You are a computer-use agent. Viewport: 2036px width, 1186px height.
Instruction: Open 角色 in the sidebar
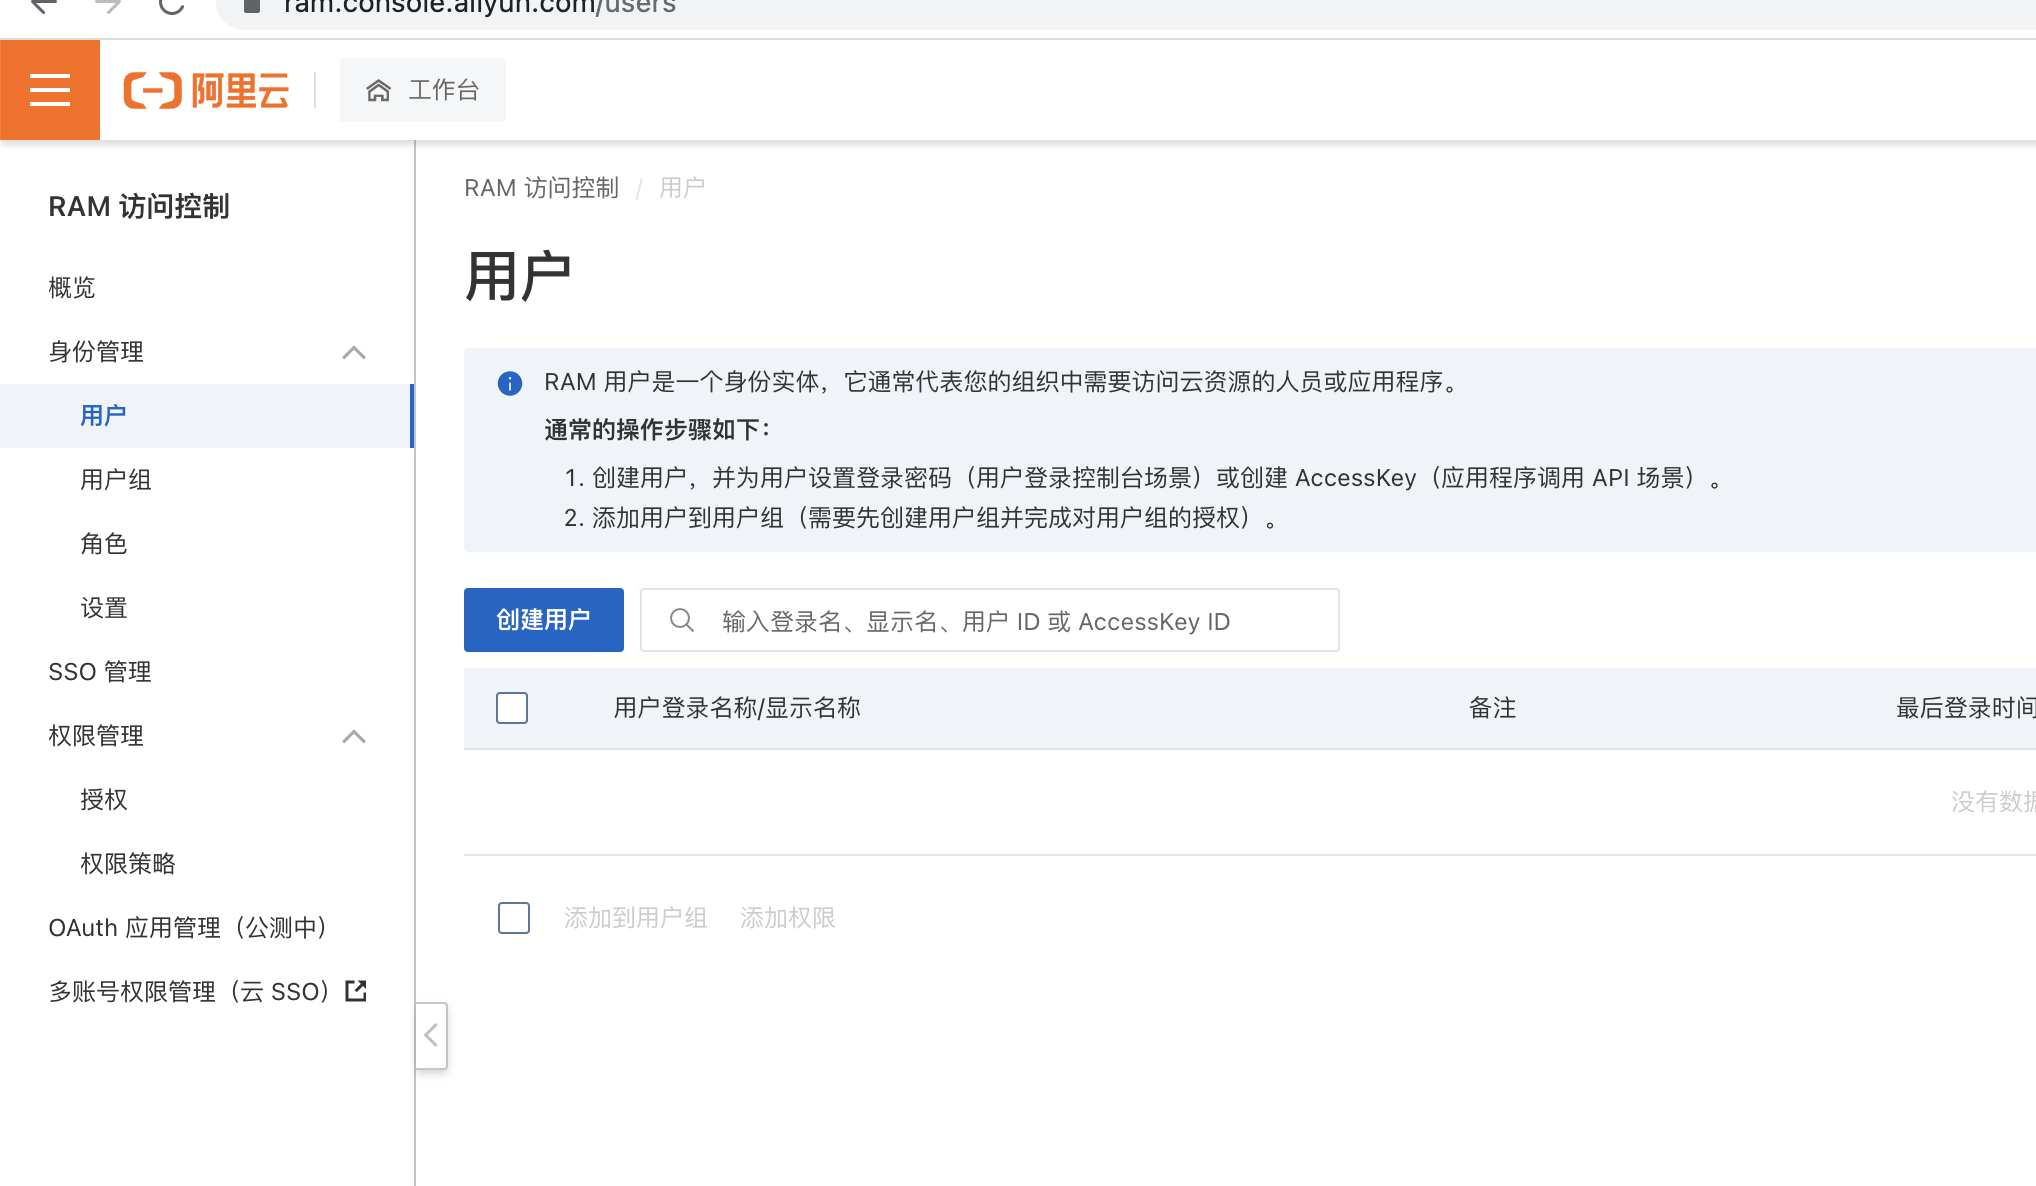pos(104,544)
